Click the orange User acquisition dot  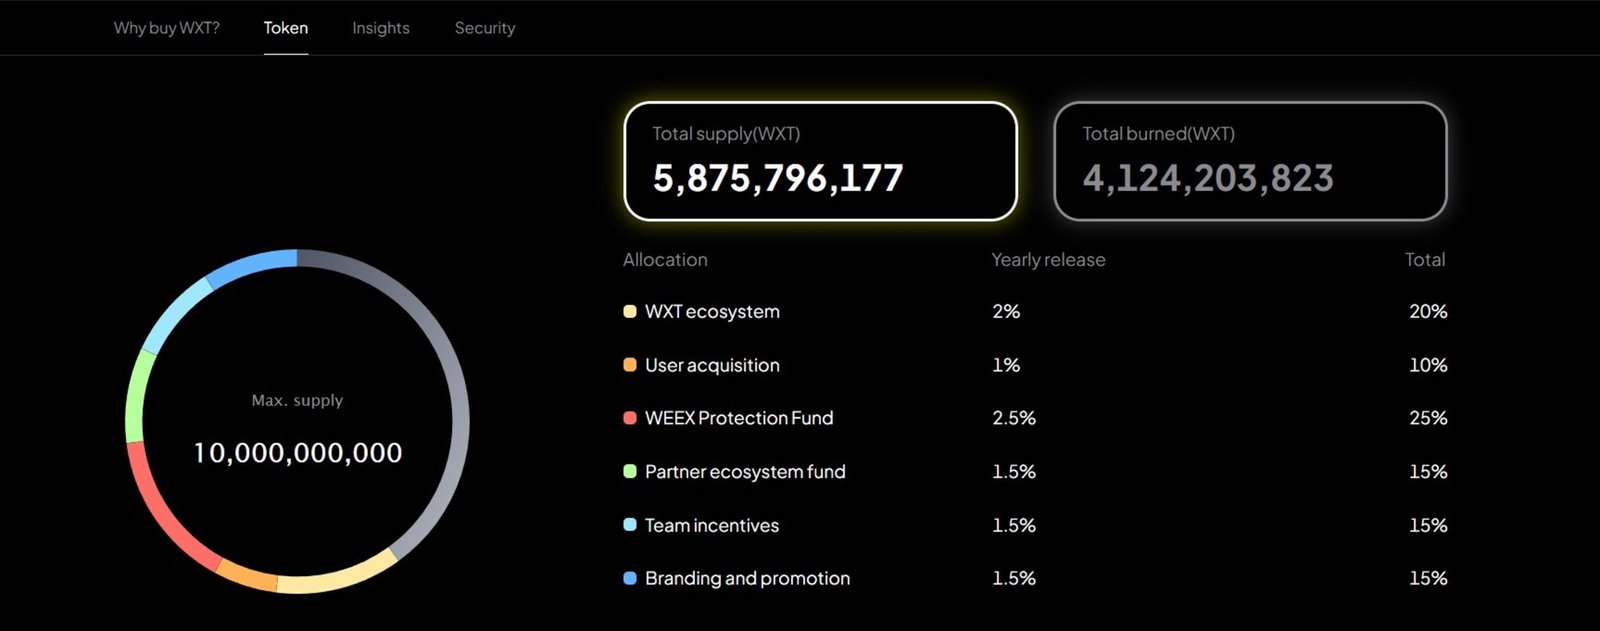click(630, 365)
